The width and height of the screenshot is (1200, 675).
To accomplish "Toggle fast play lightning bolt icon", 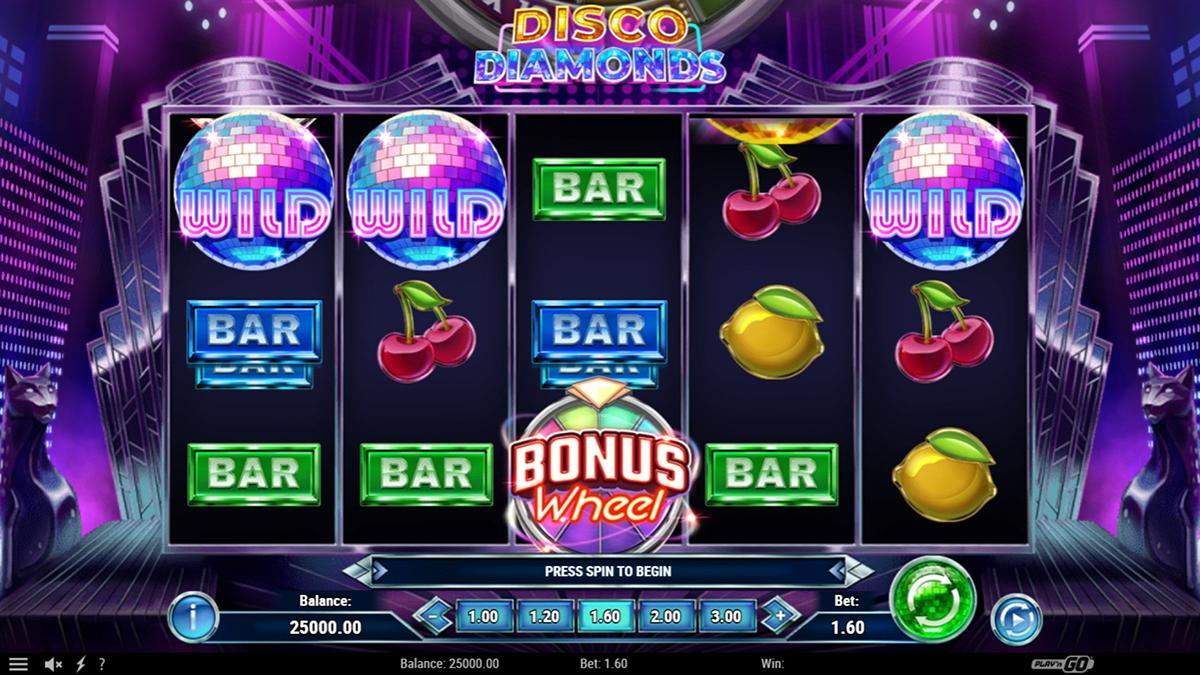I will coord(81,664).
